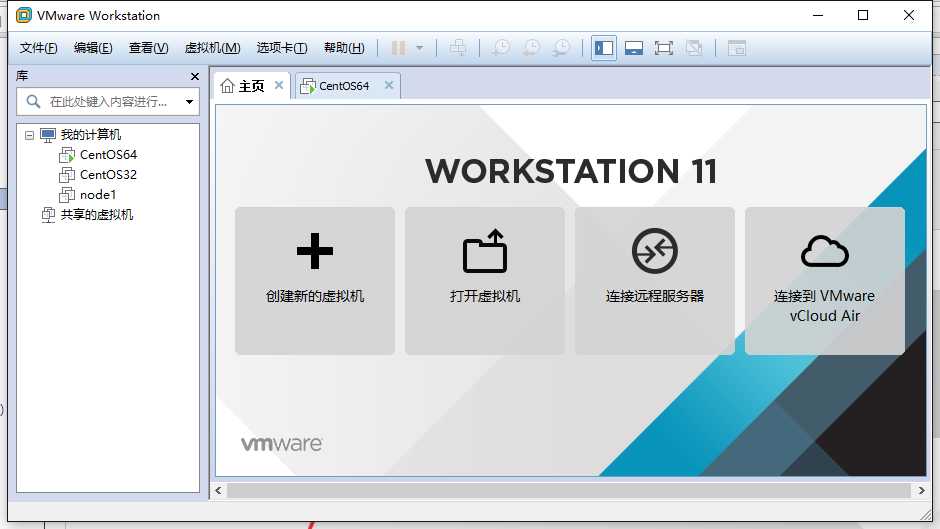Open the 帮助(H) menu
940x529 pixels.
click(x=344, y=48)
